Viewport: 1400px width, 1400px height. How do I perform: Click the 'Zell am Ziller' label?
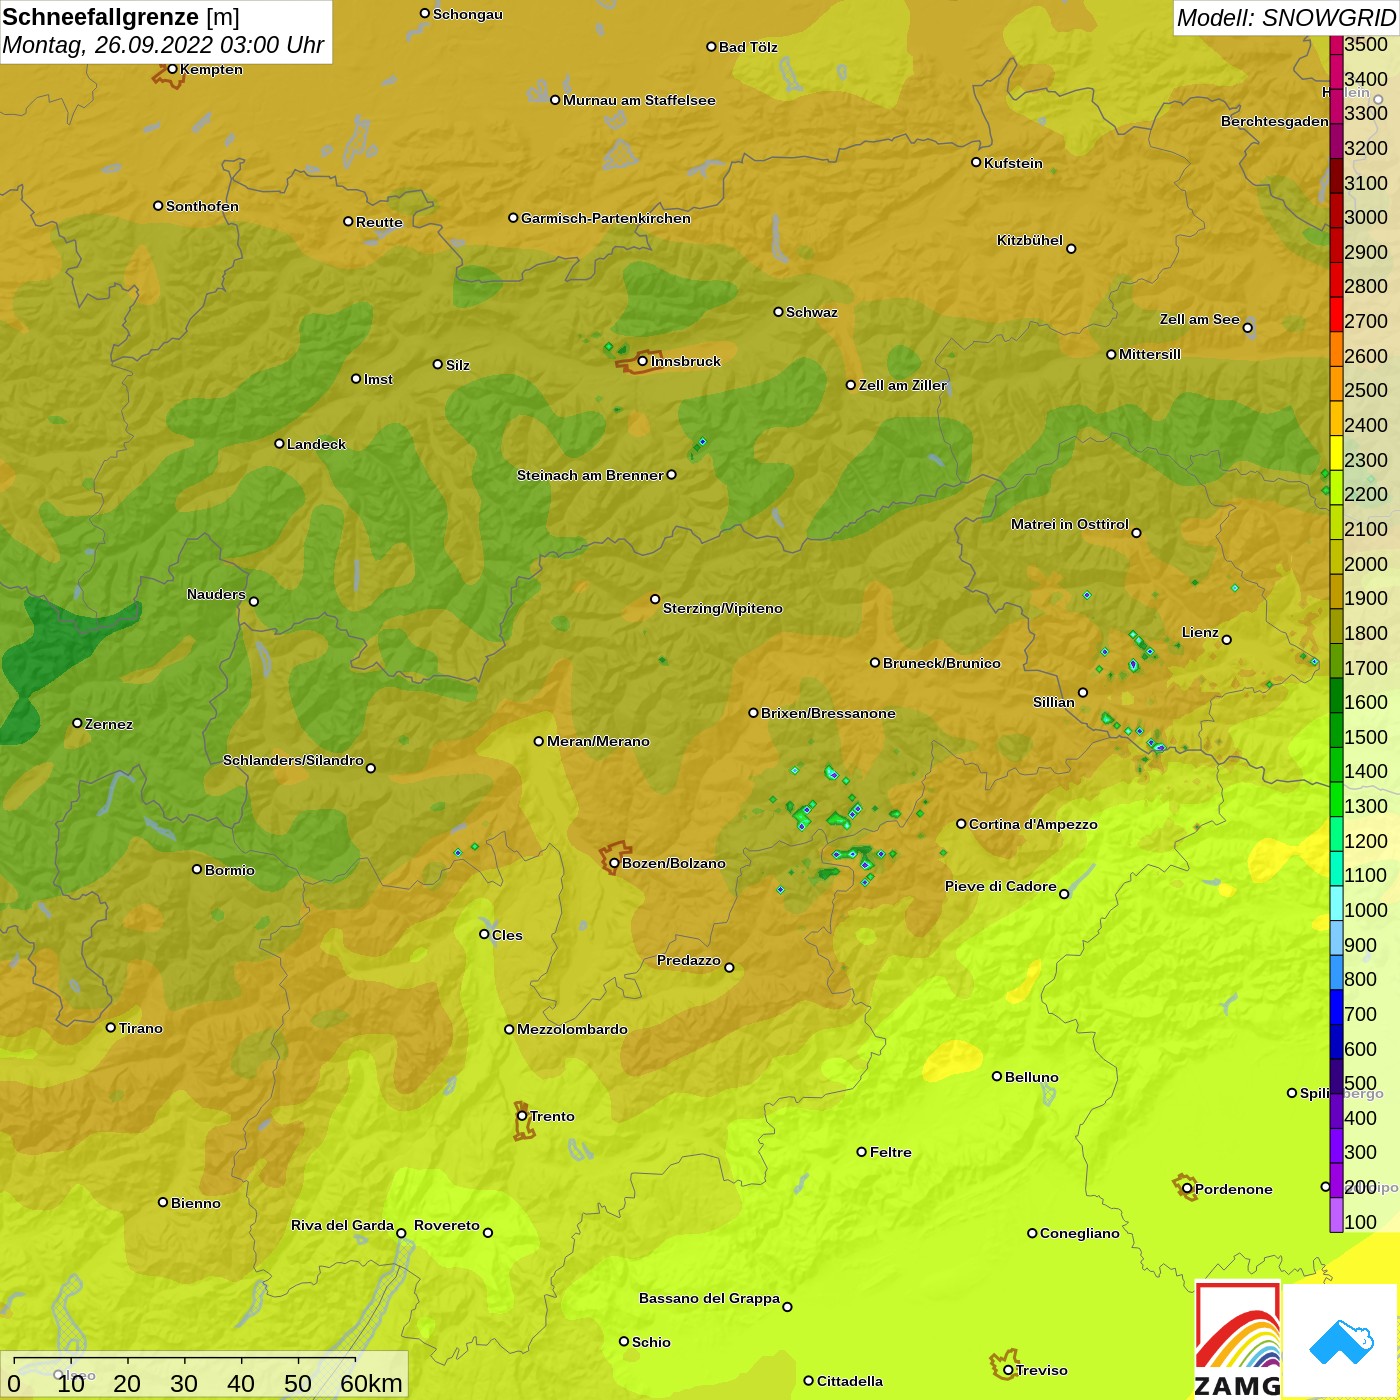903,385
